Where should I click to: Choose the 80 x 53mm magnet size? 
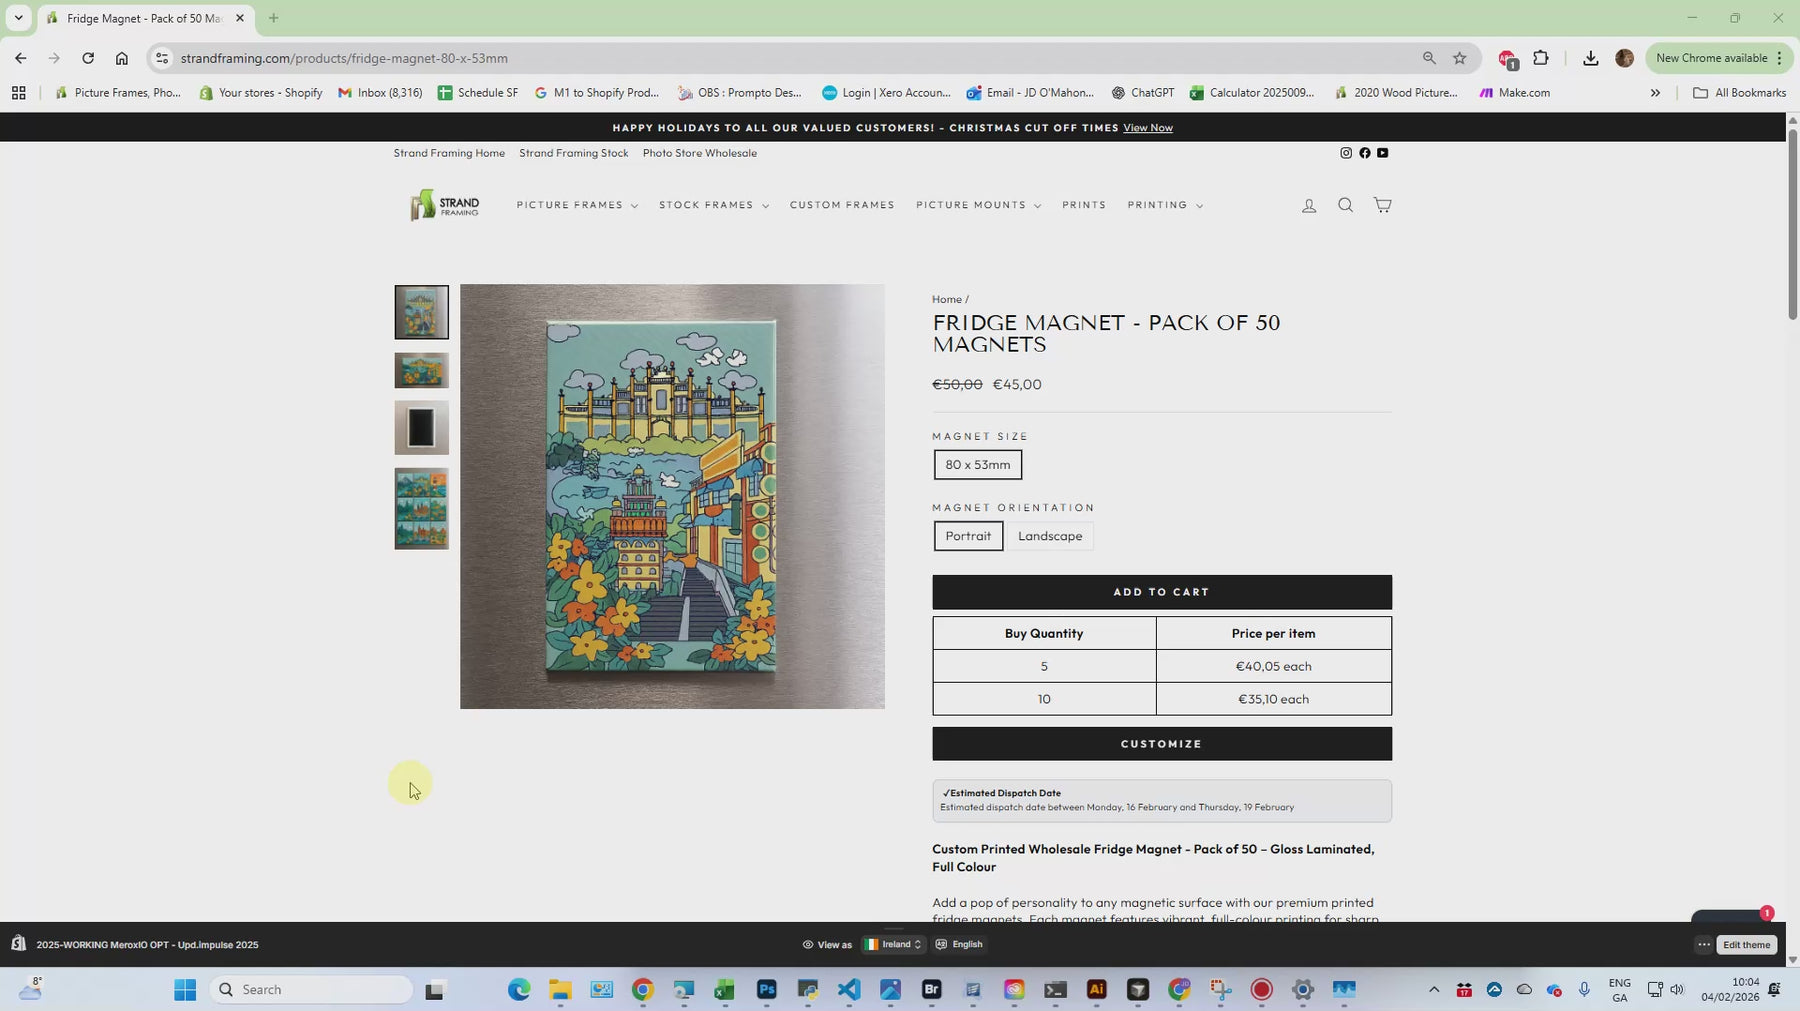click(x=977, y=465)
